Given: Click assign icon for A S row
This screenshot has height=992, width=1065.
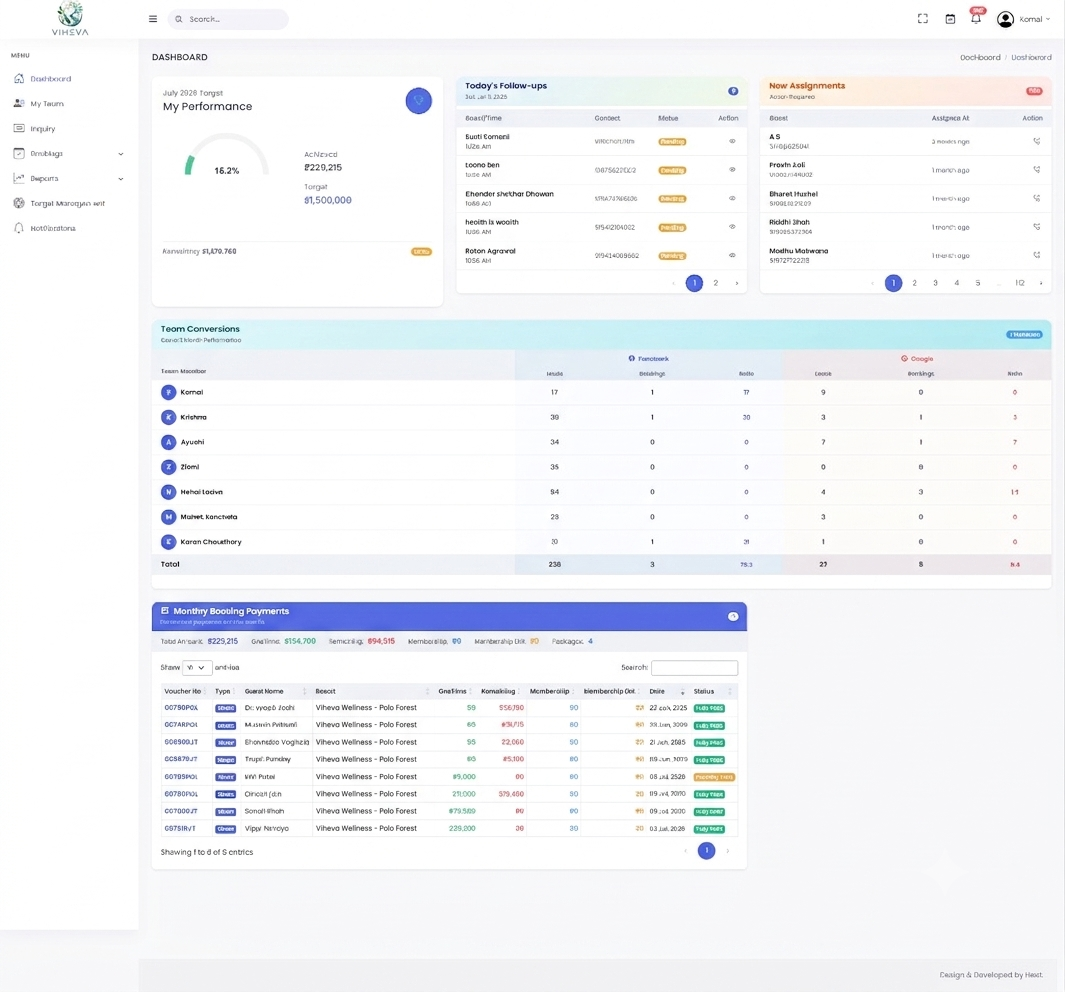Looking at the screenshot, I should (1036, 141).
